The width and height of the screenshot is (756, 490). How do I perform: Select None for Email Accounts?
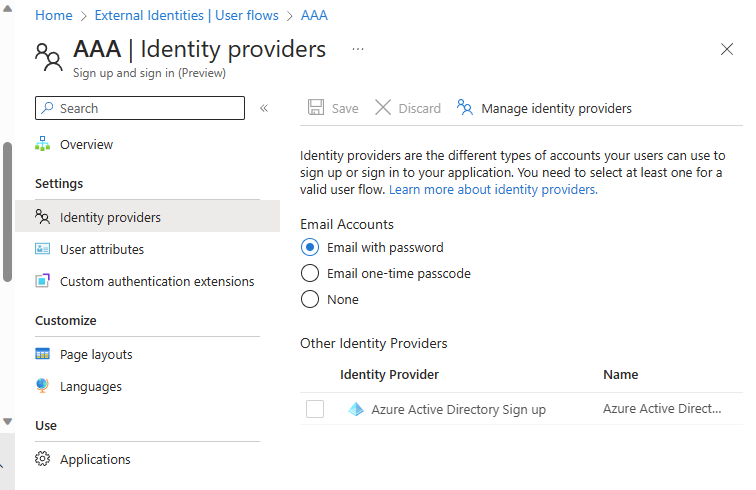[x=310, y=299]
